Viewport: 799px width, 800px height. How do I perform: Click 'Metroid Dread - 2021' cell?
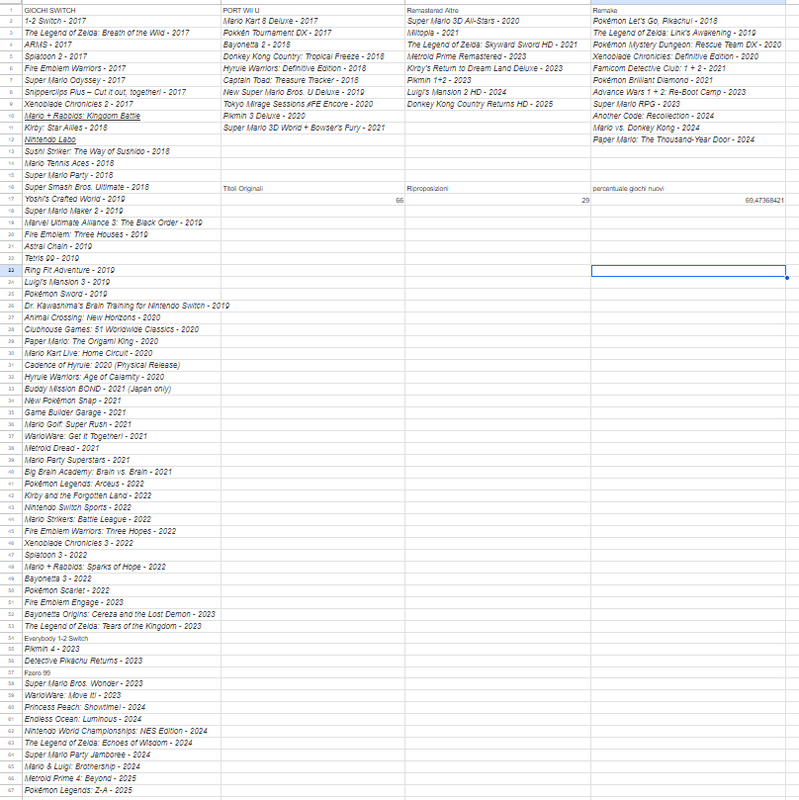click(121, 448)
